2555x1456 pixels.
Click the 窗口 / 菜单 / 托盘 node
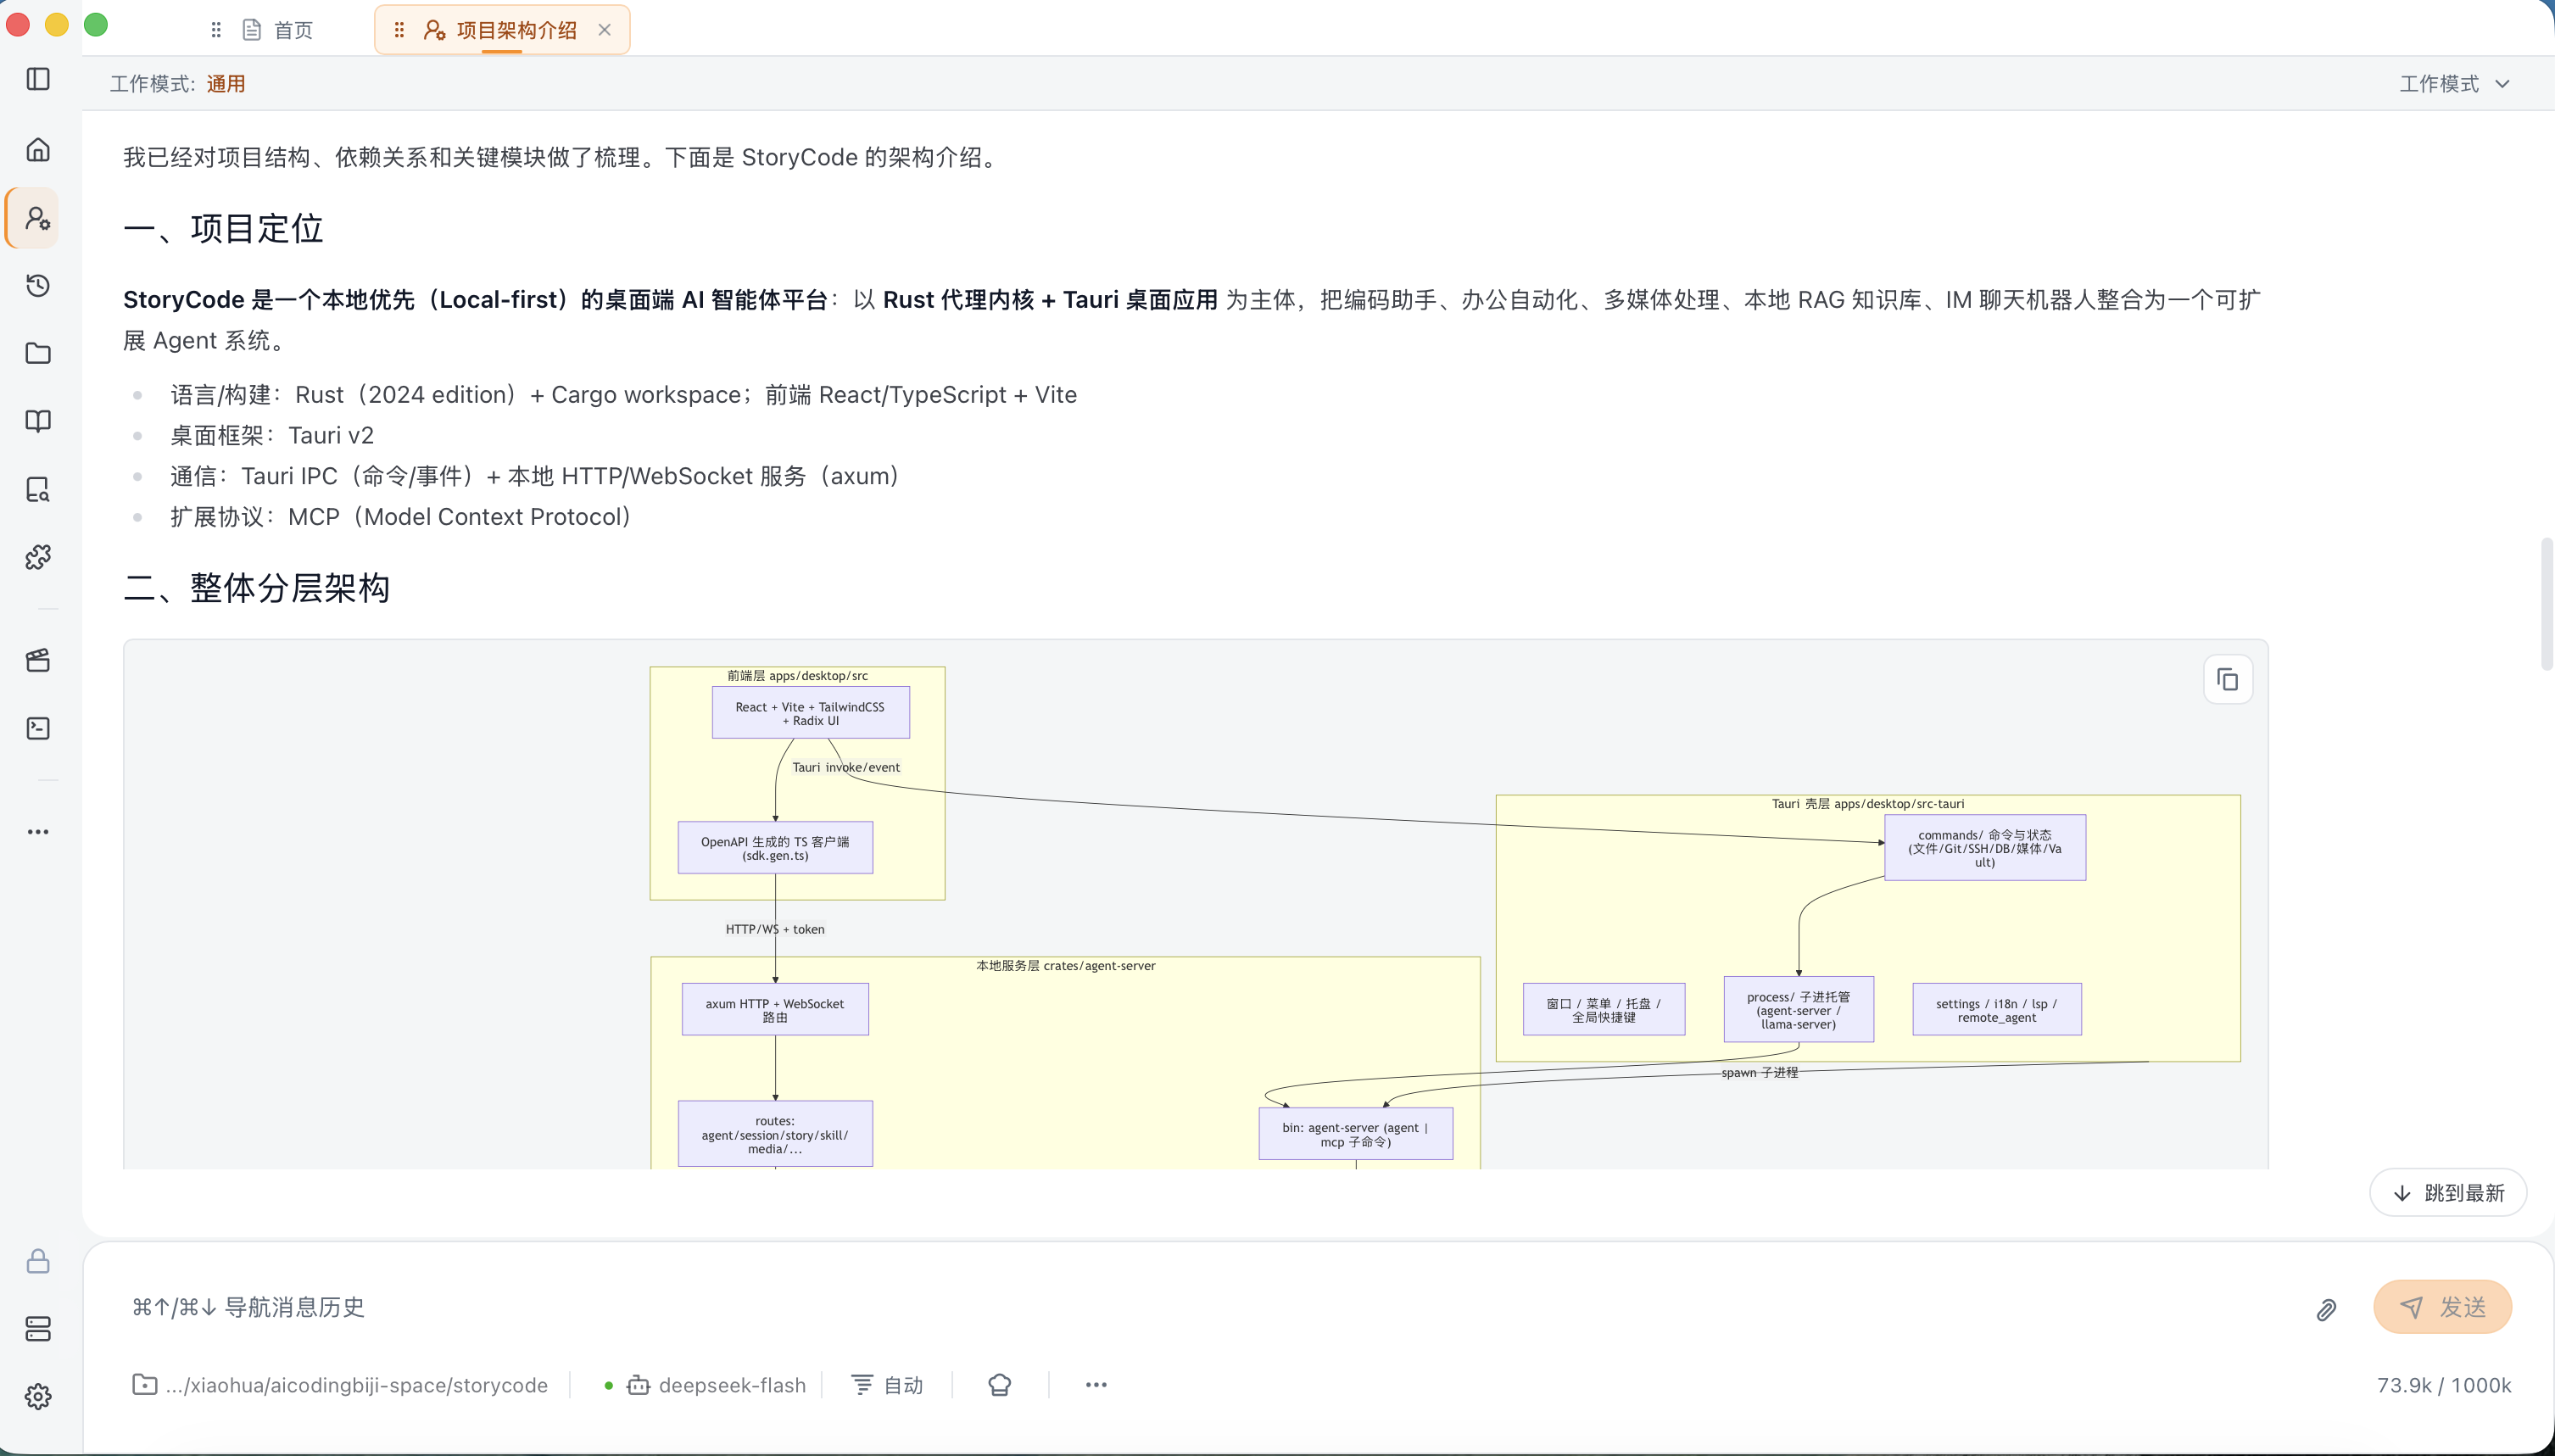pyautogui.click(x=1603, y=1010)
